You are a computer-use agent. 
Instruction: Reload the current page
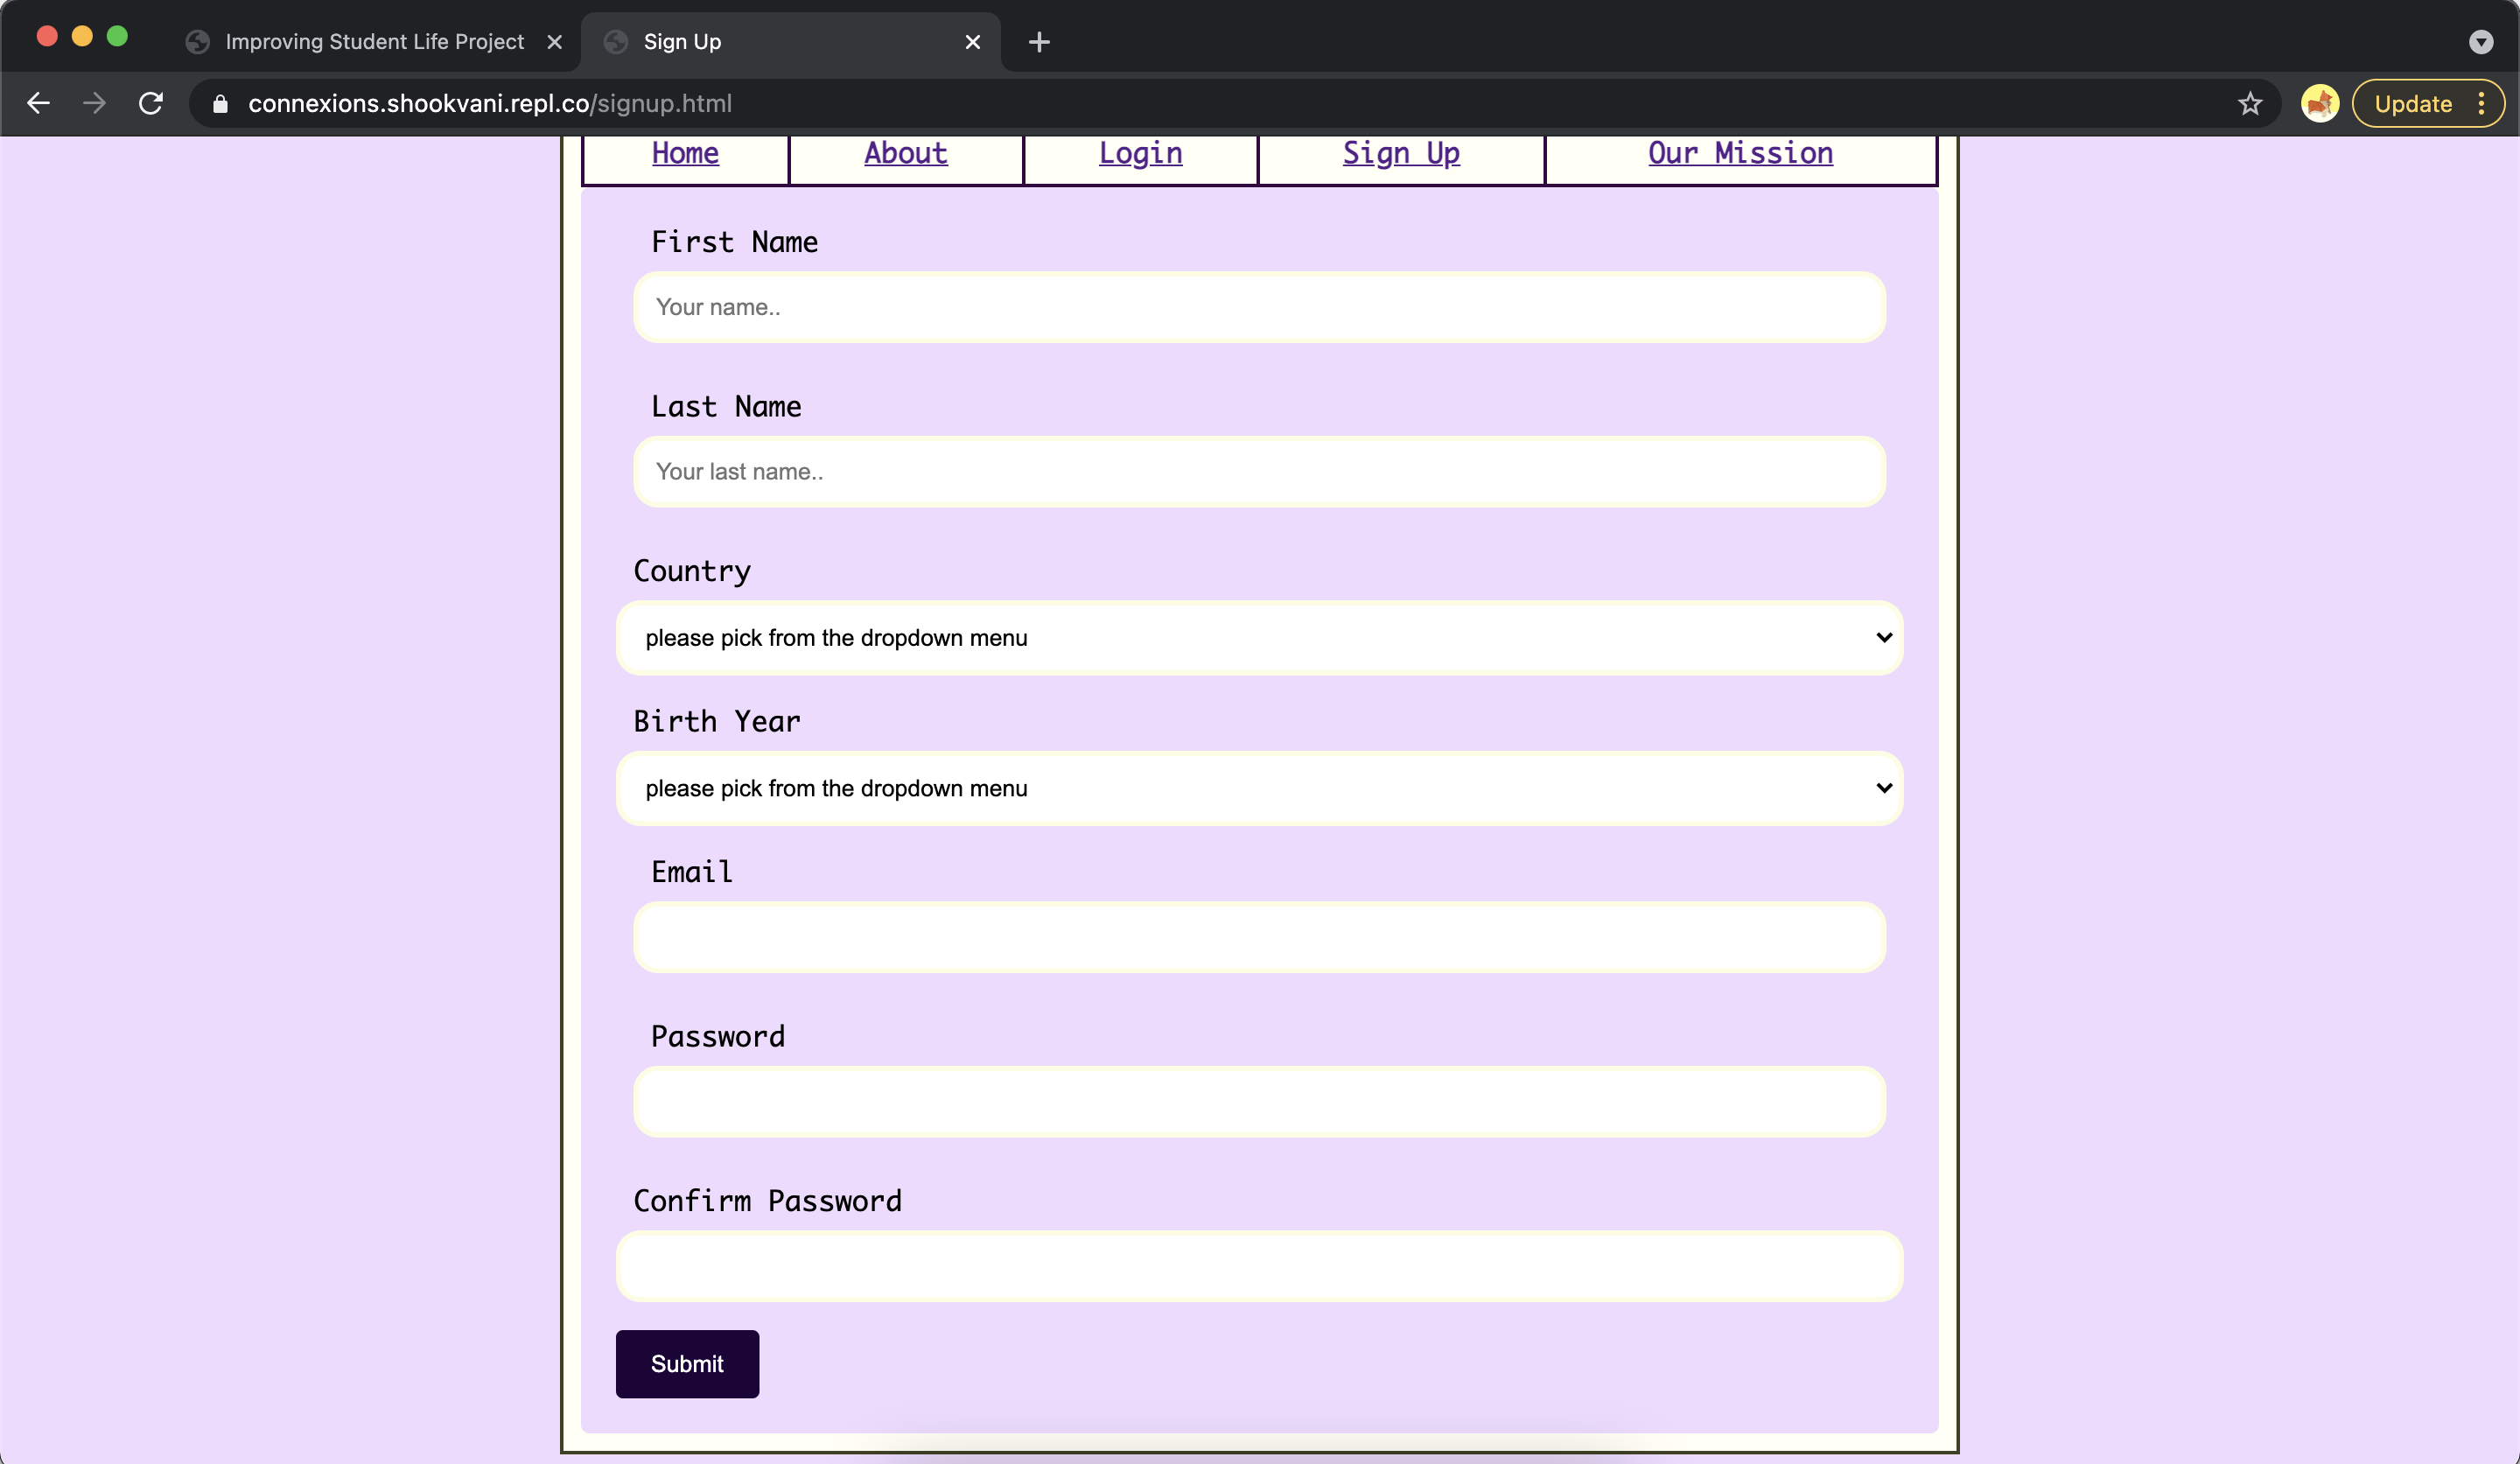click(x=151, y=103)
